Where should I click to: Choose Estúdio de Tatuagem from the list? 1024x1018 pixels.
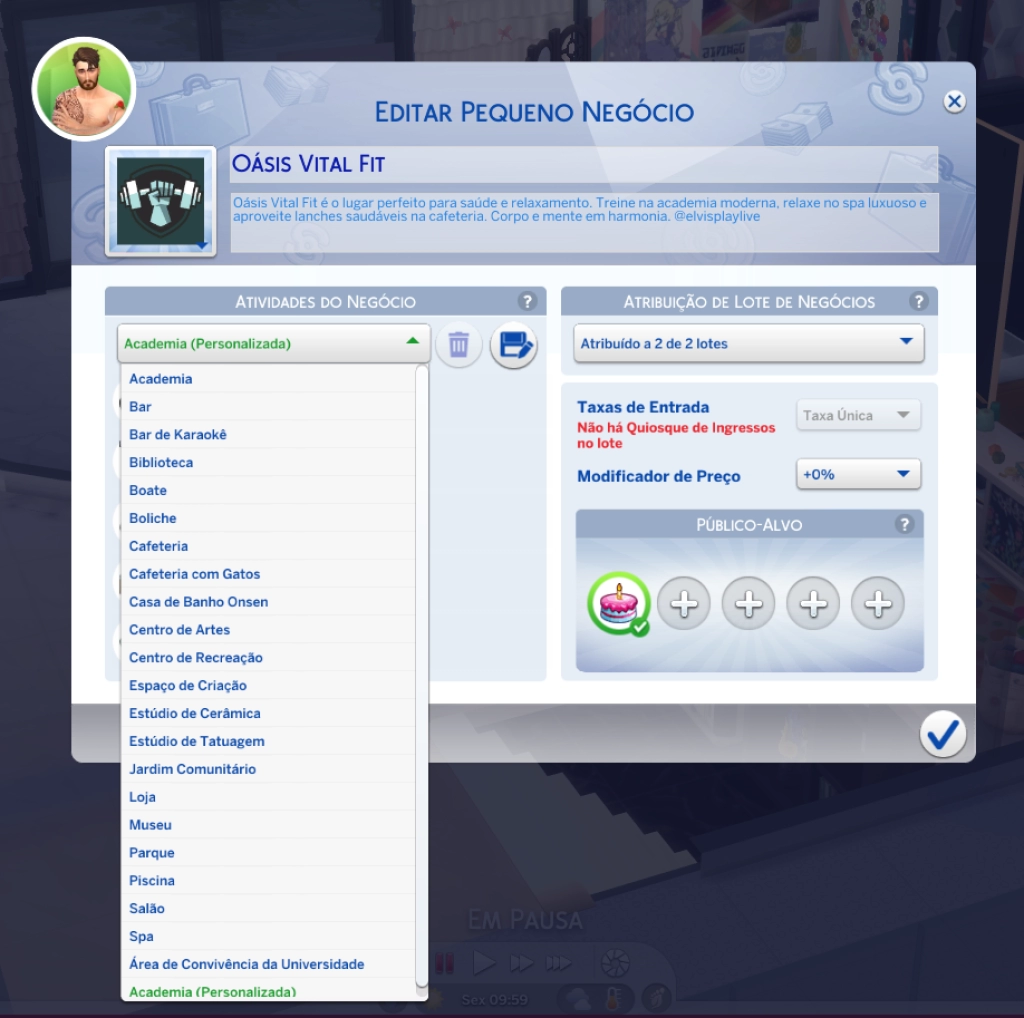[x=197, y=741]
